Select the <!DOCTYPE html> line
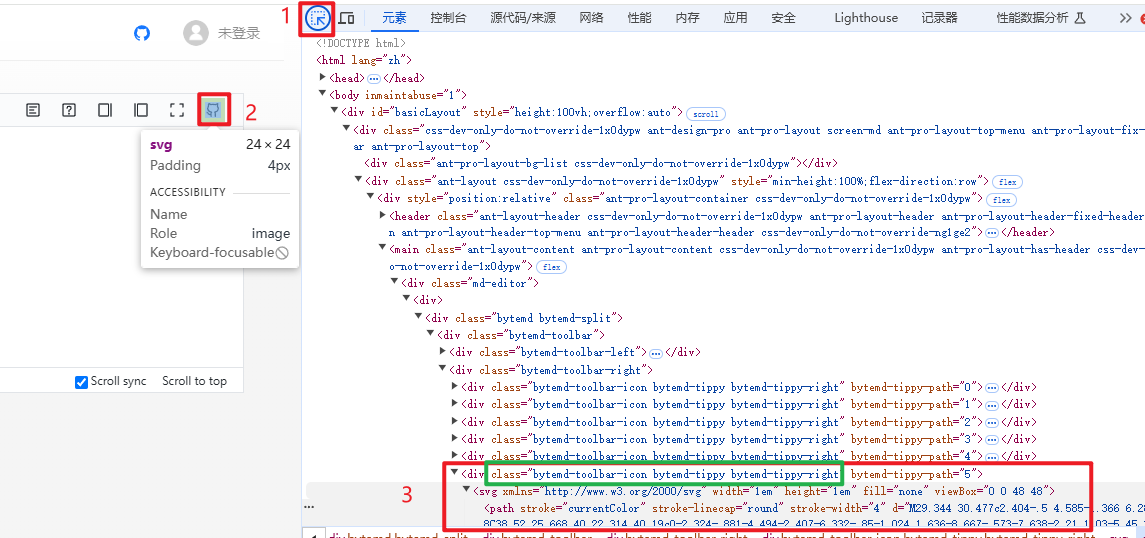The image size is (1145, 538). click(x=361, y=44)
